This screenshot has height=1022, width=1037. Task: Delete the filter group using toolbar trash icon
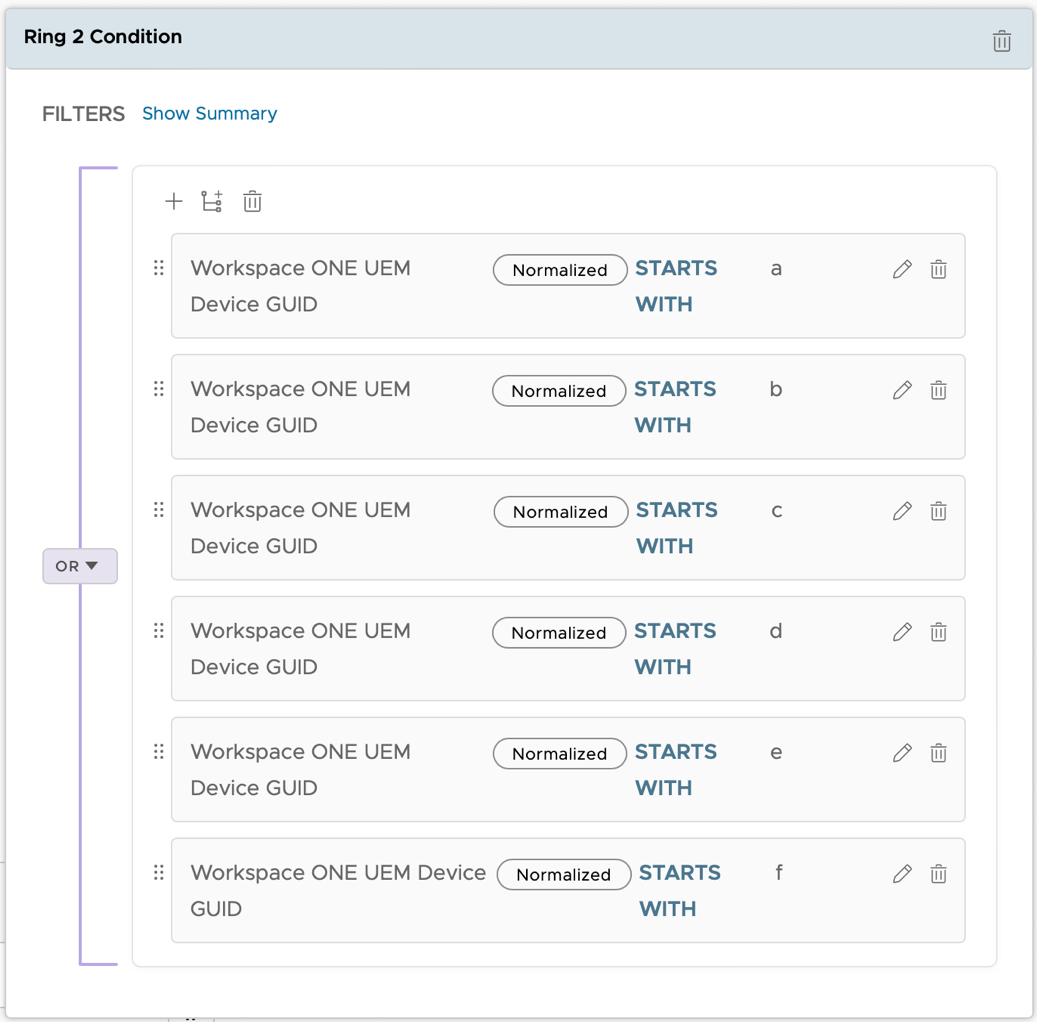pos(251,201)
